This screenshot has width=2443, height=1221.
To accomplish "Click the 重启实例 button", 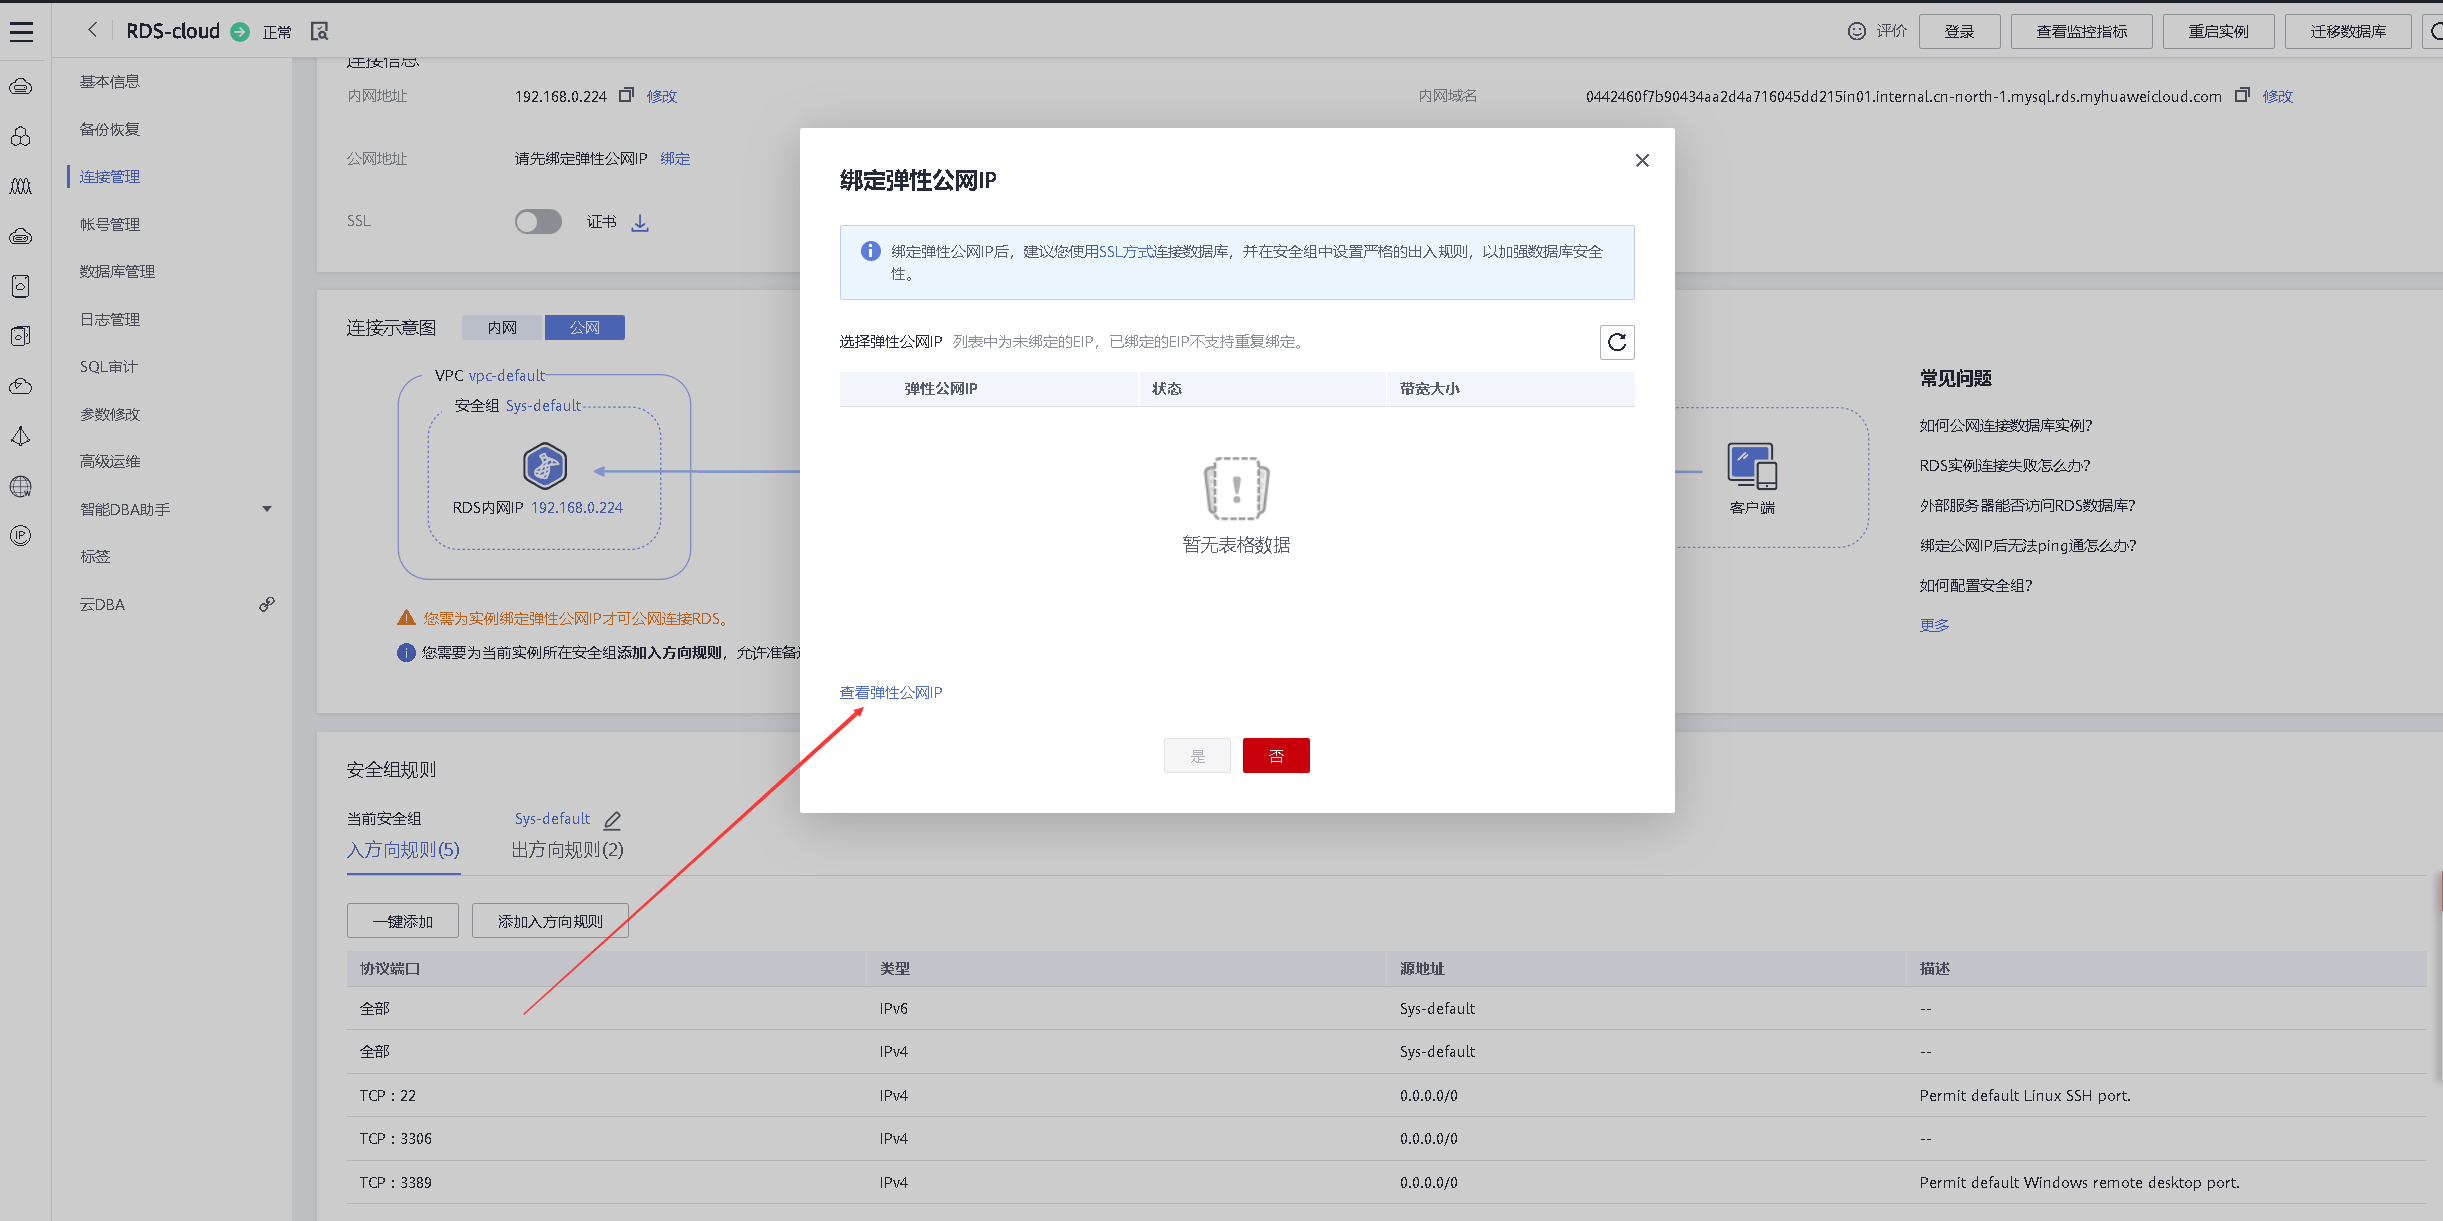I will point(2217,32).
